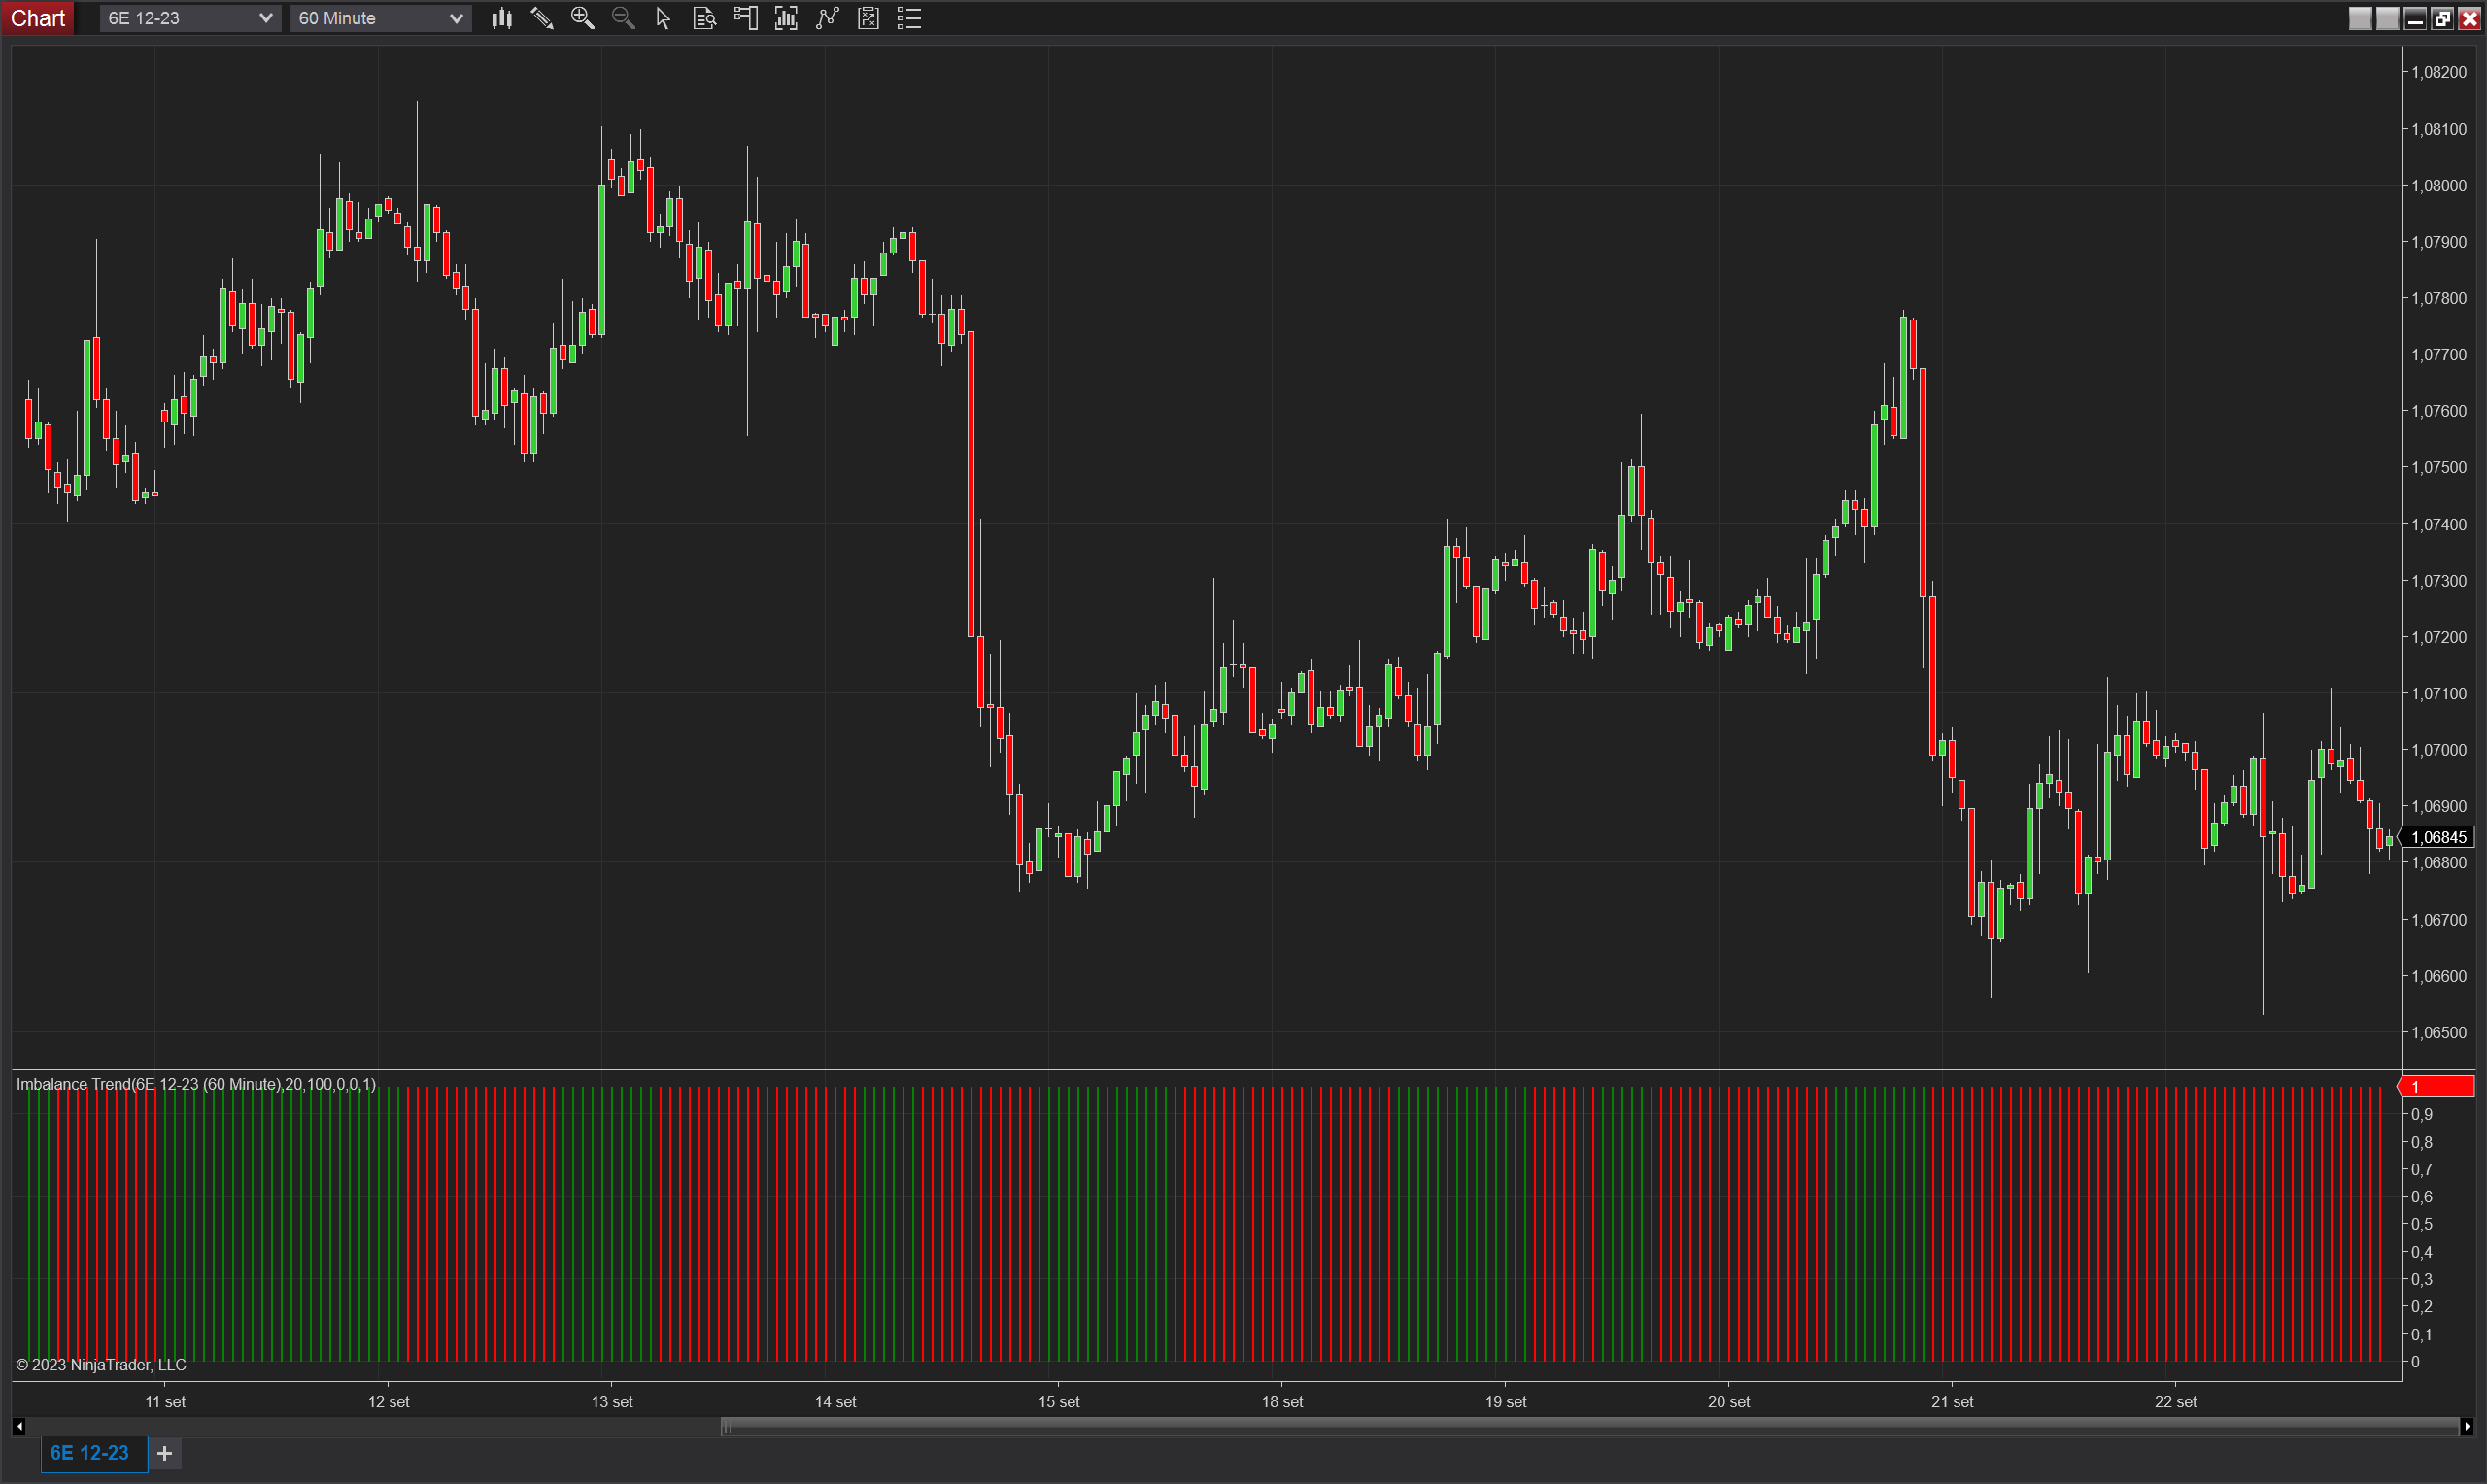
Task: Close the chart window
Action: [x=2469, y=18]
